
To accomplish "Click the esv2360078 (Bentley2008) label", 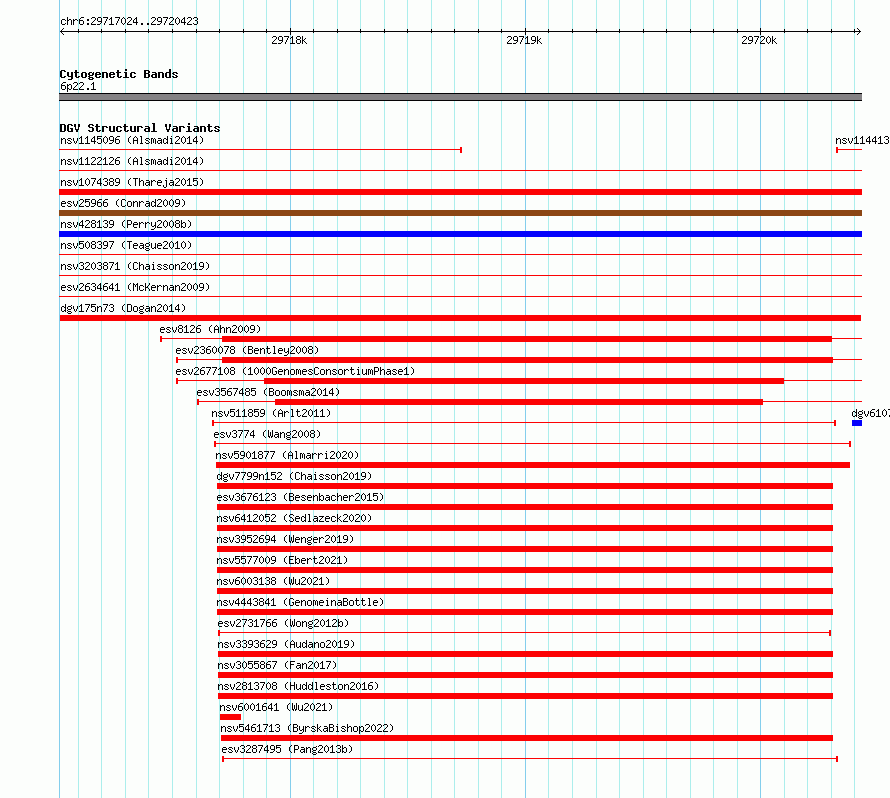I will point(247,350).
